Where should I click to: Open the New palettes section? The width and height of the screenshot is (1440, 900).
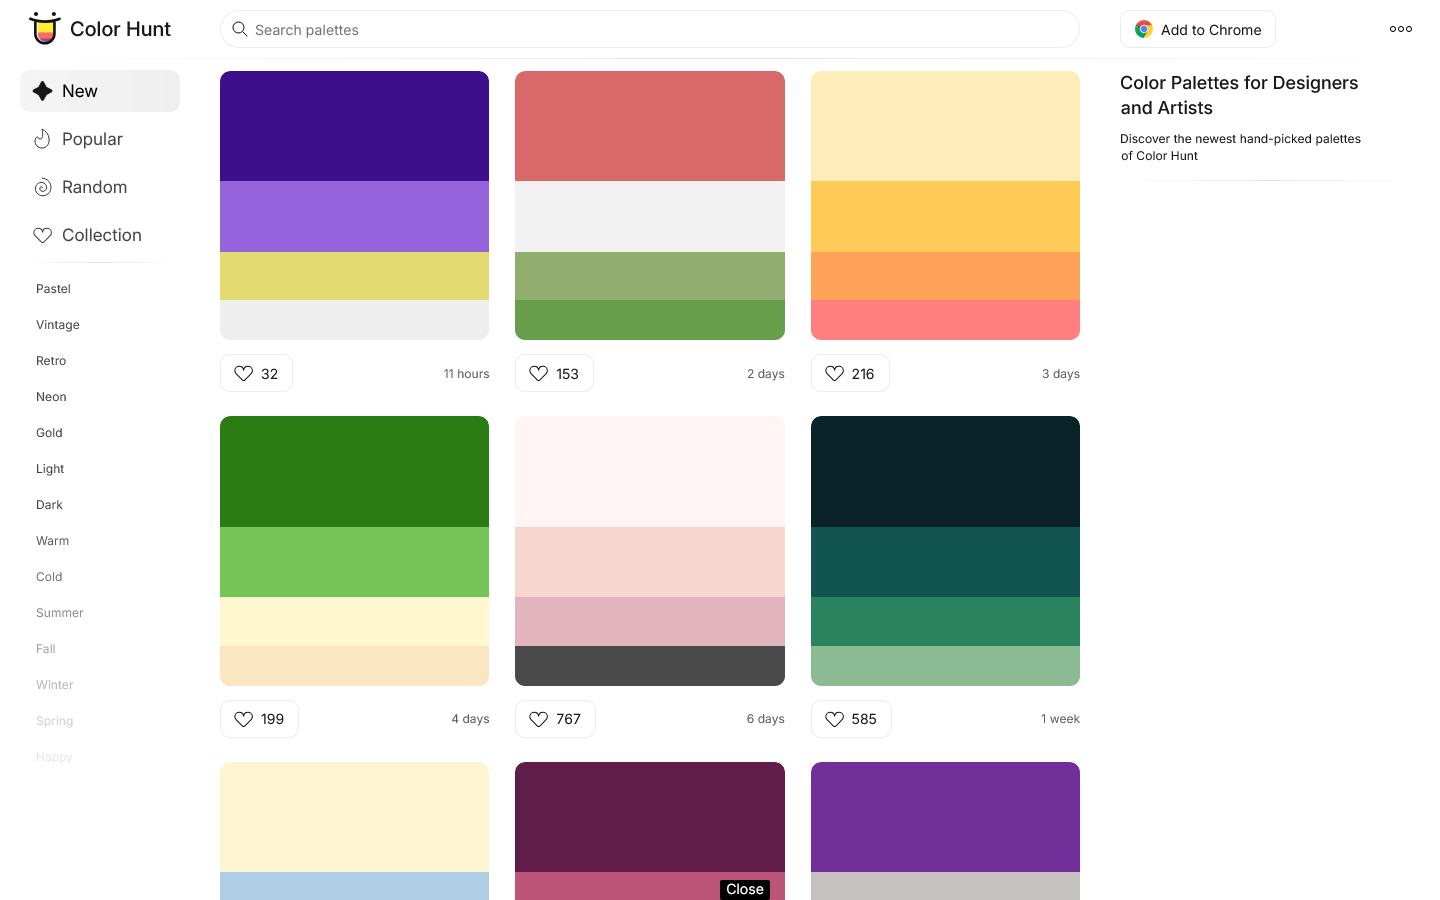100,91
